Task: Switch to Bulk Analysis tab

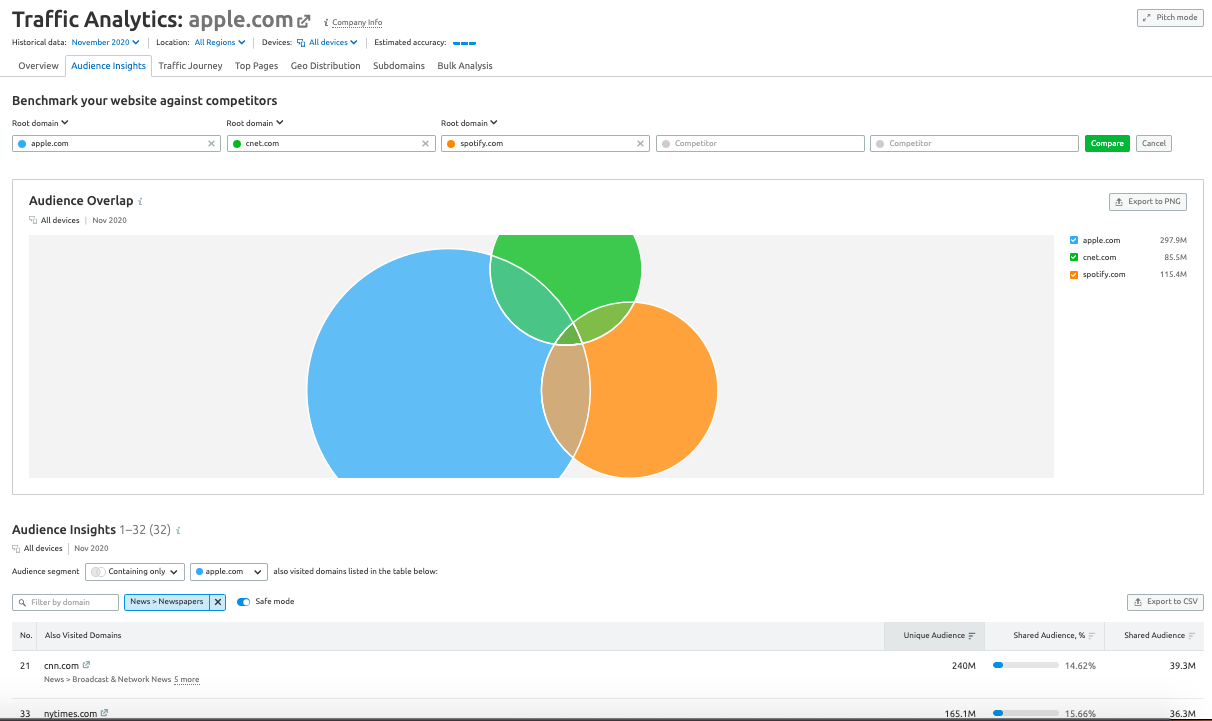Action: coord(465,66)
